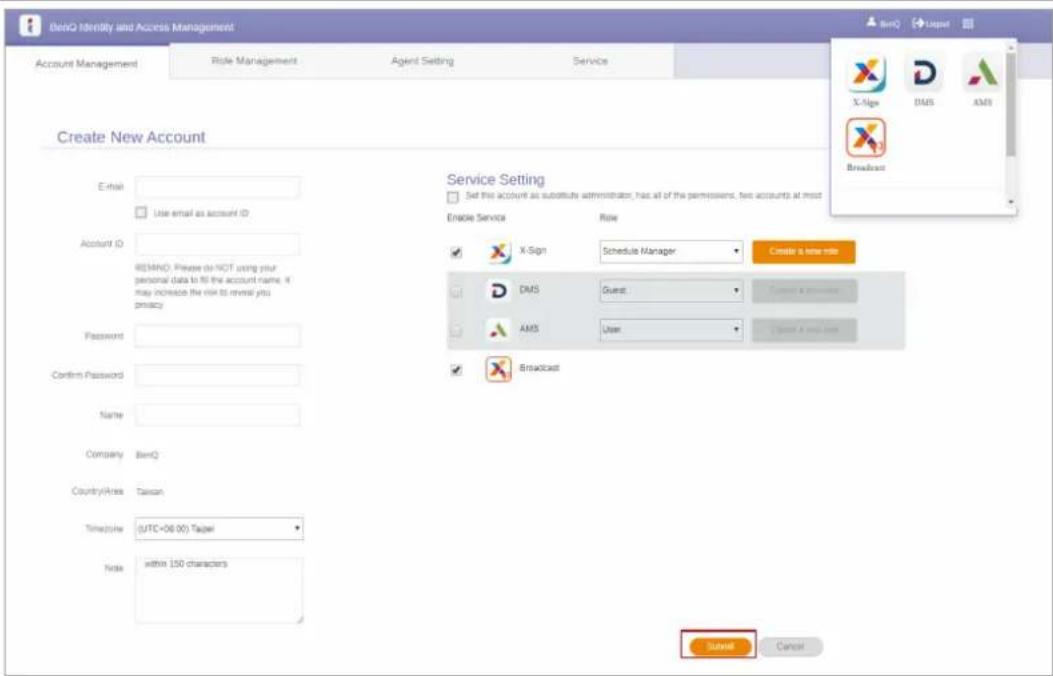This screenshot has width=1053, height=676.
Task: Click the X-Sign icon in Service Setting
Action: (498, 252)
